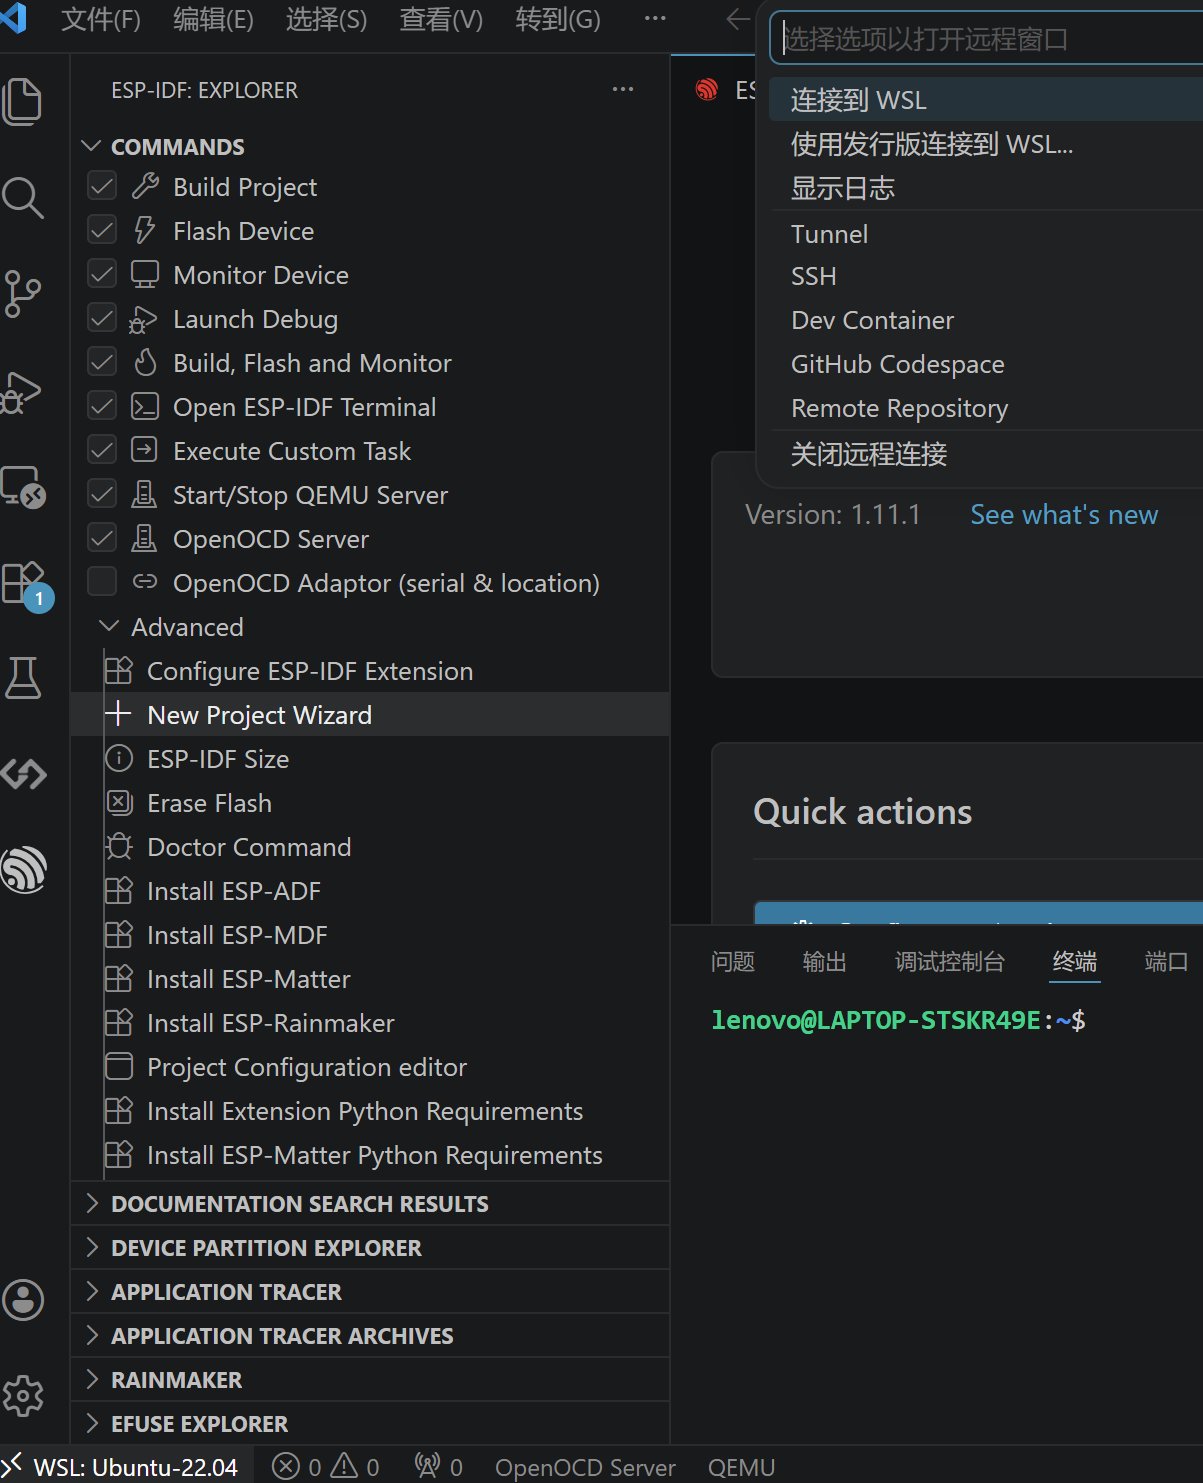Click the Doctor Command bug icon
Viewport: 1203px width, 1483px height.
pyautogui.click(x=119, y=847)
